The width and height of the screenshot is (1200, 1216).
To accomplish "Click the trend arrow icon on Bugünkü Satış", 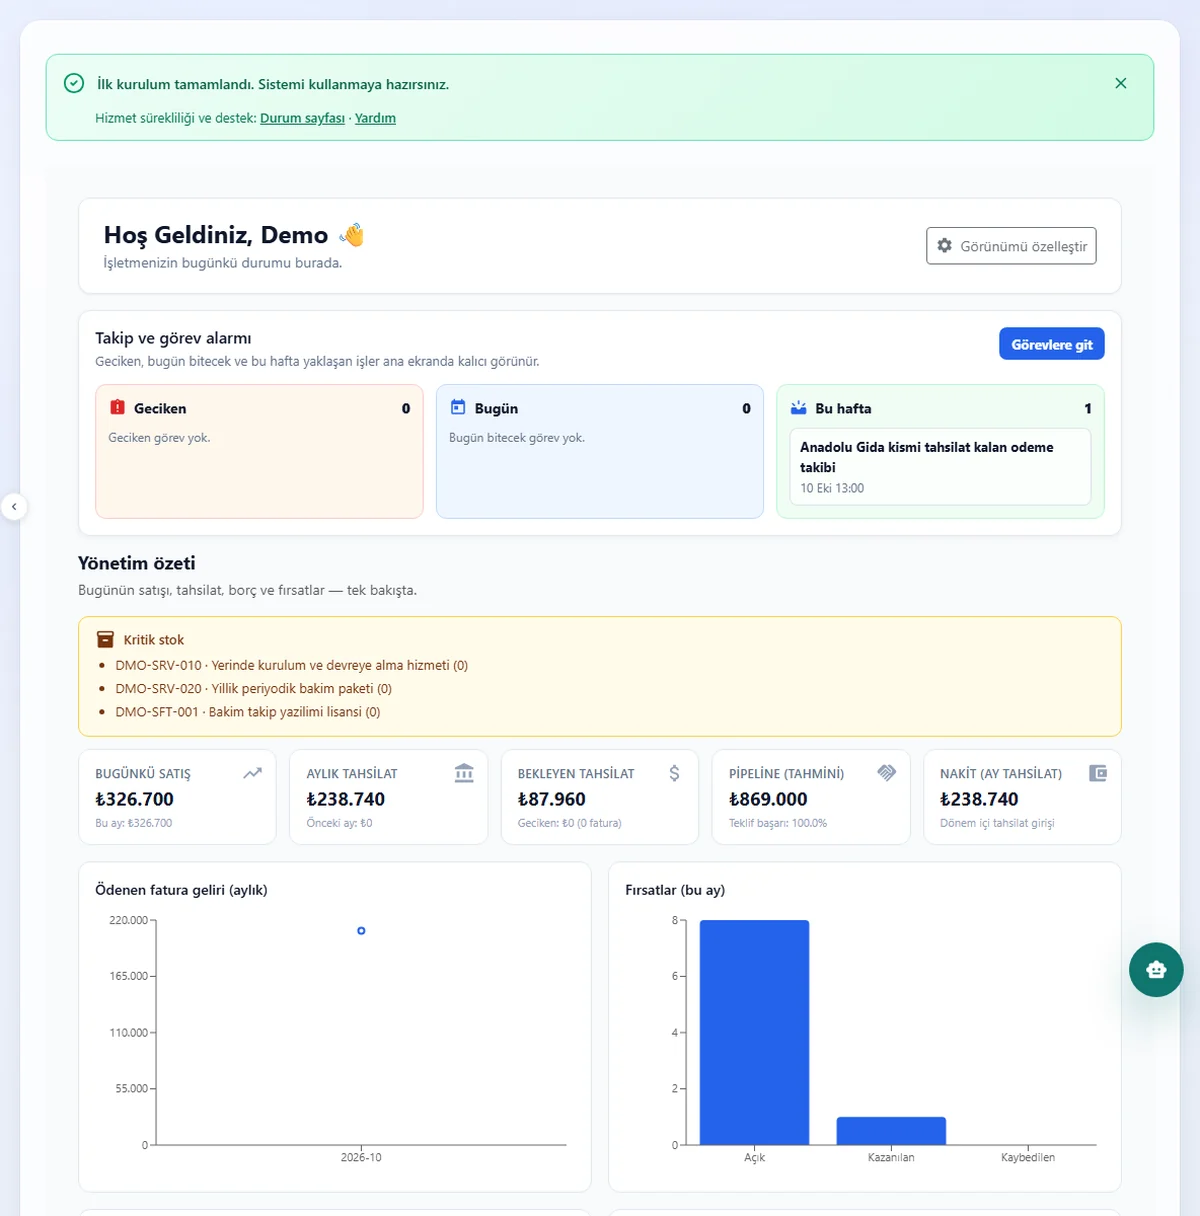I will [252, 773].
